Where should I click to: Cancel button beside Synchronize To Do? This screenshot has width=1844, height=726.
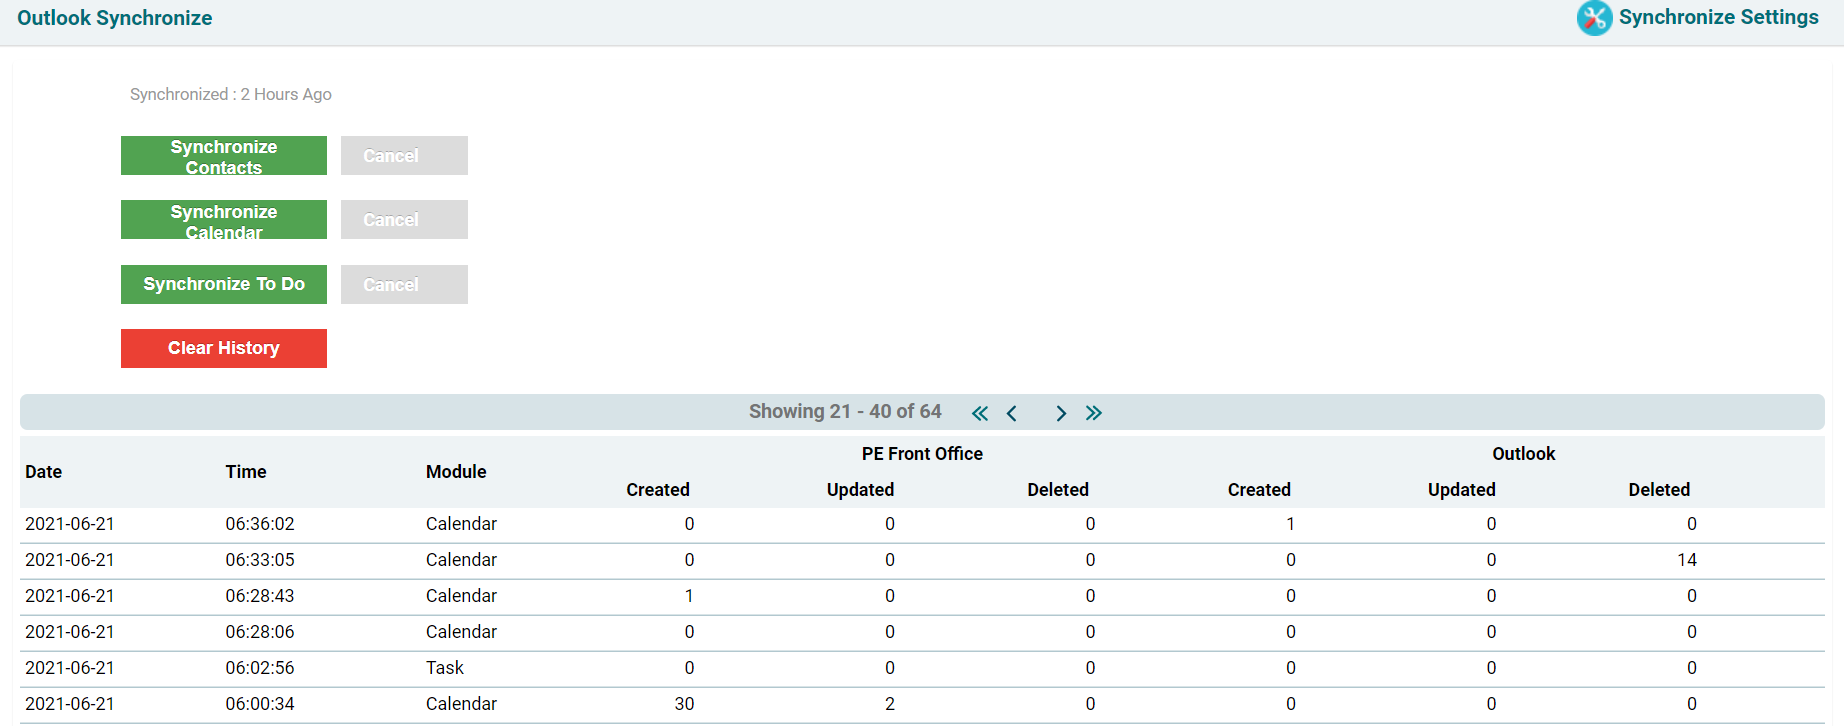pyautogui.click(x=404, y=285)
